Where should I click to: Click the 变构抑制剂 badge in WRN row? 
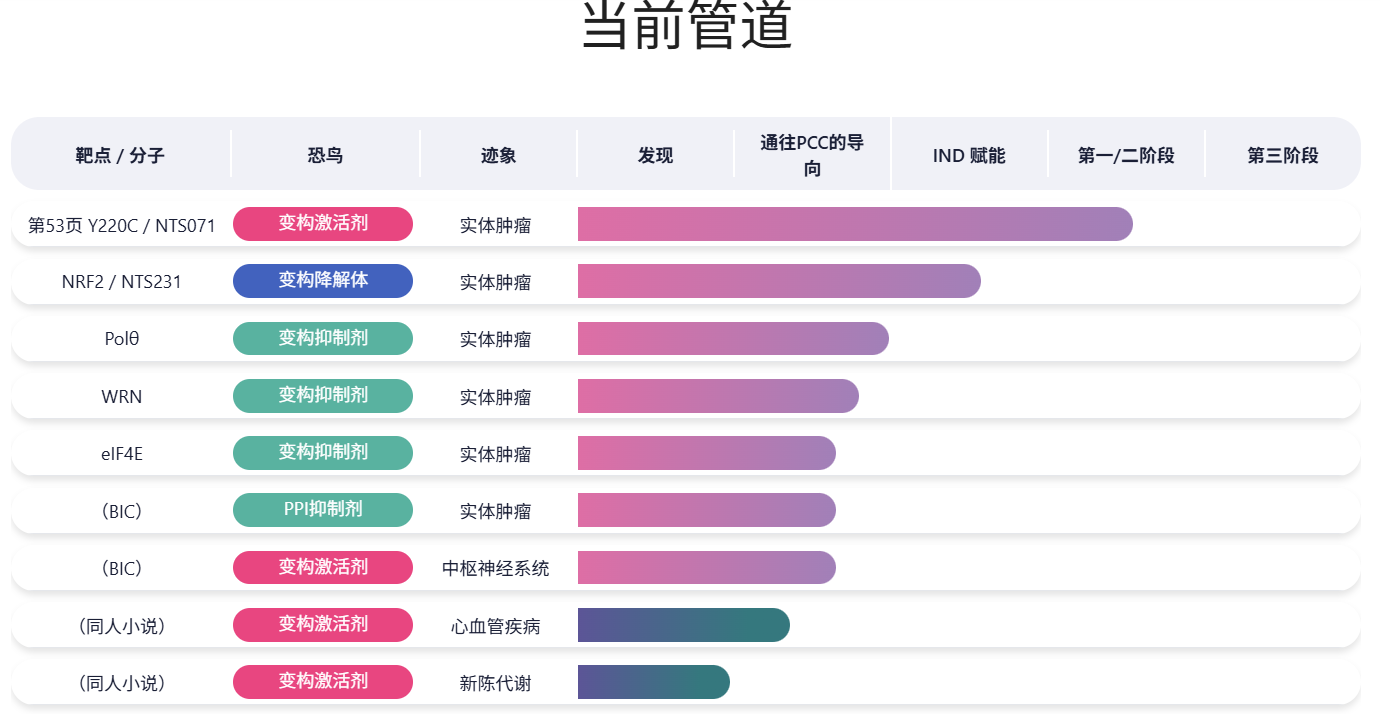point(323,396)
